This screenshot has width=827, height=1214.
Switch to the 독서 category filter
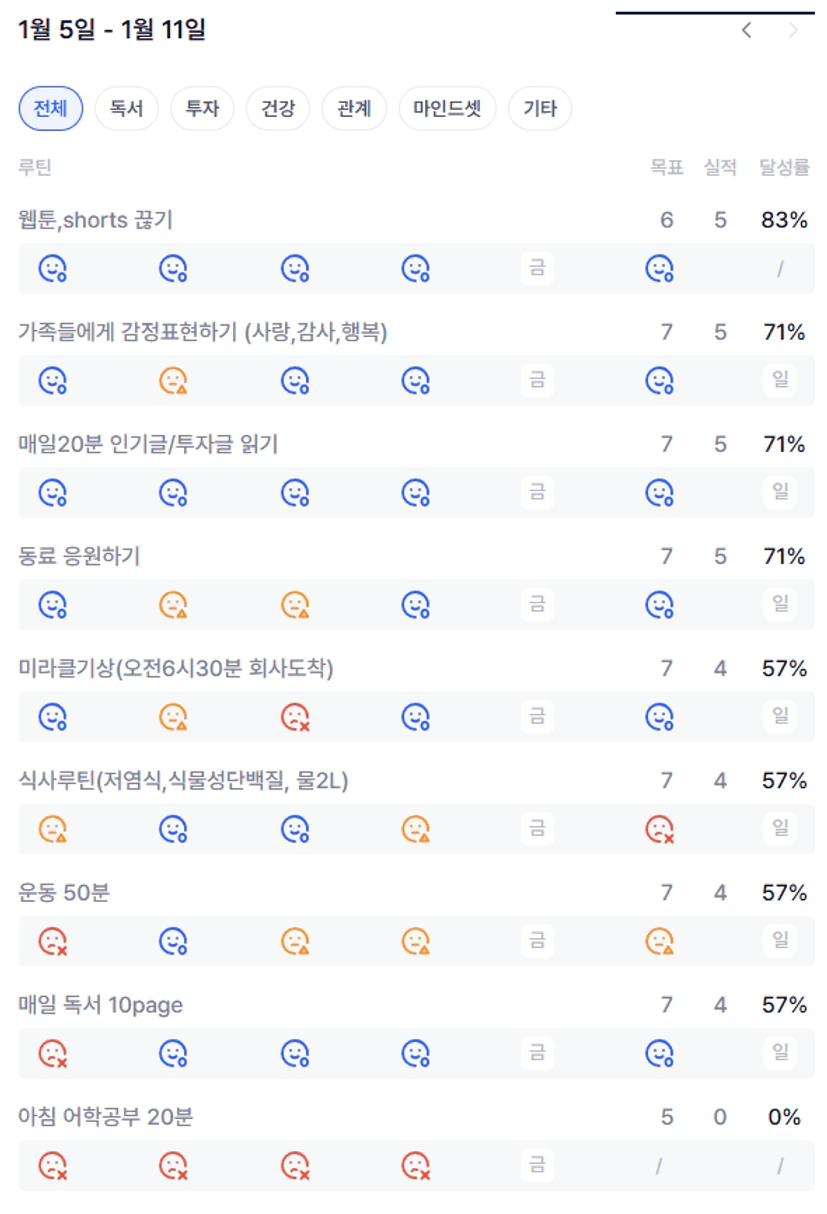click(126, 108)
